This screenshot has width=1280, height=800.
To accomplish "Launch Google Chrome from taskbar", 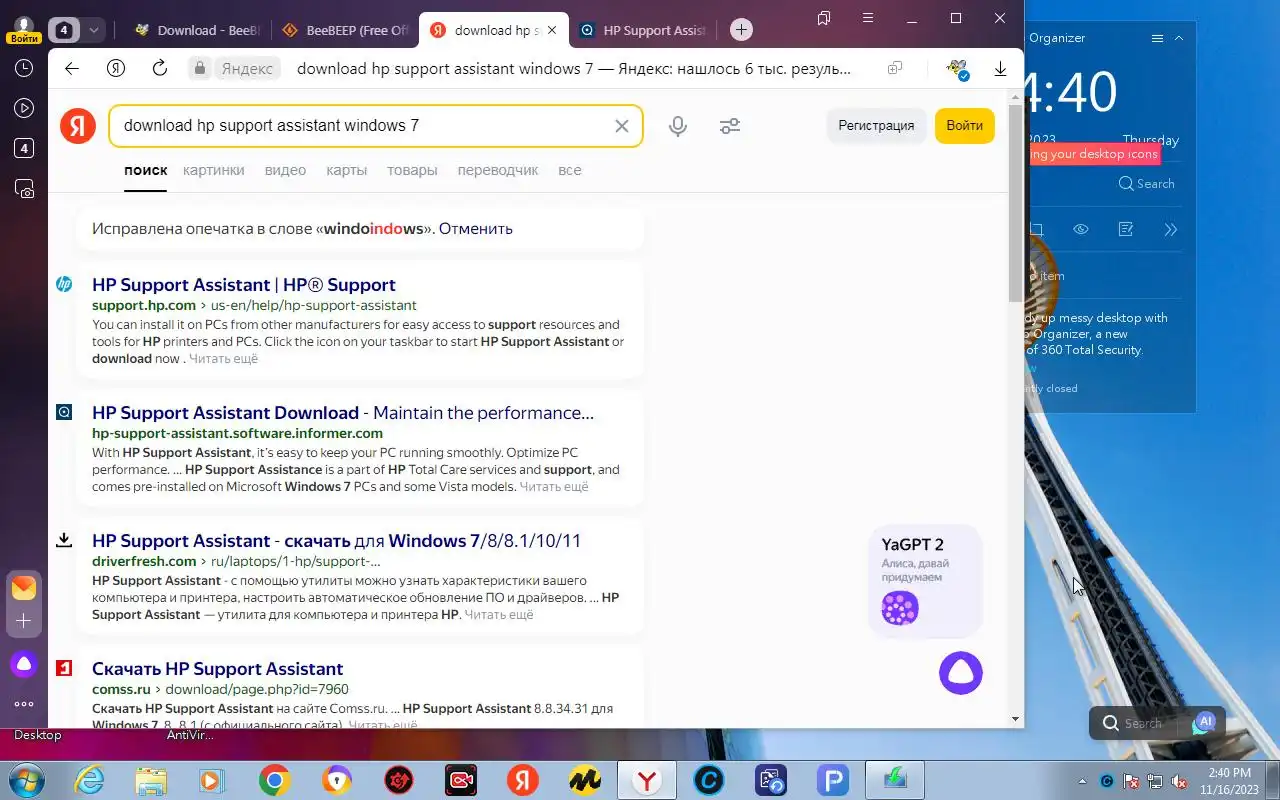I will point(275,780).
